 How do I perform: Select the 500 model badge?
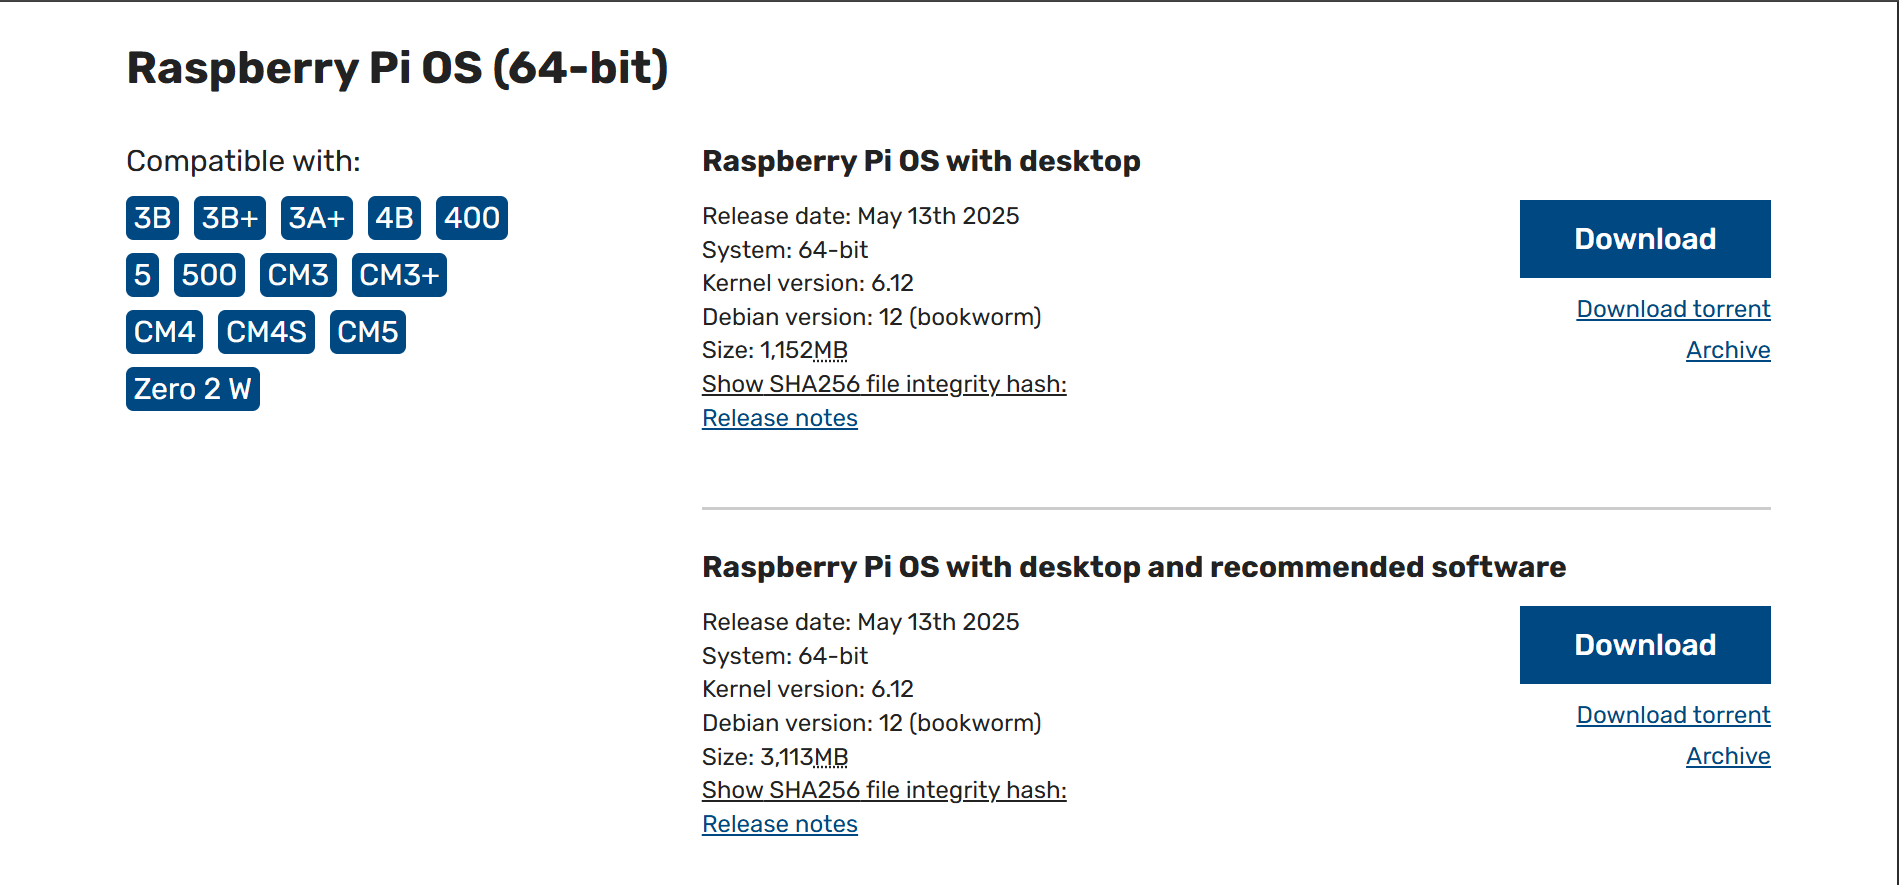point(209,275)
